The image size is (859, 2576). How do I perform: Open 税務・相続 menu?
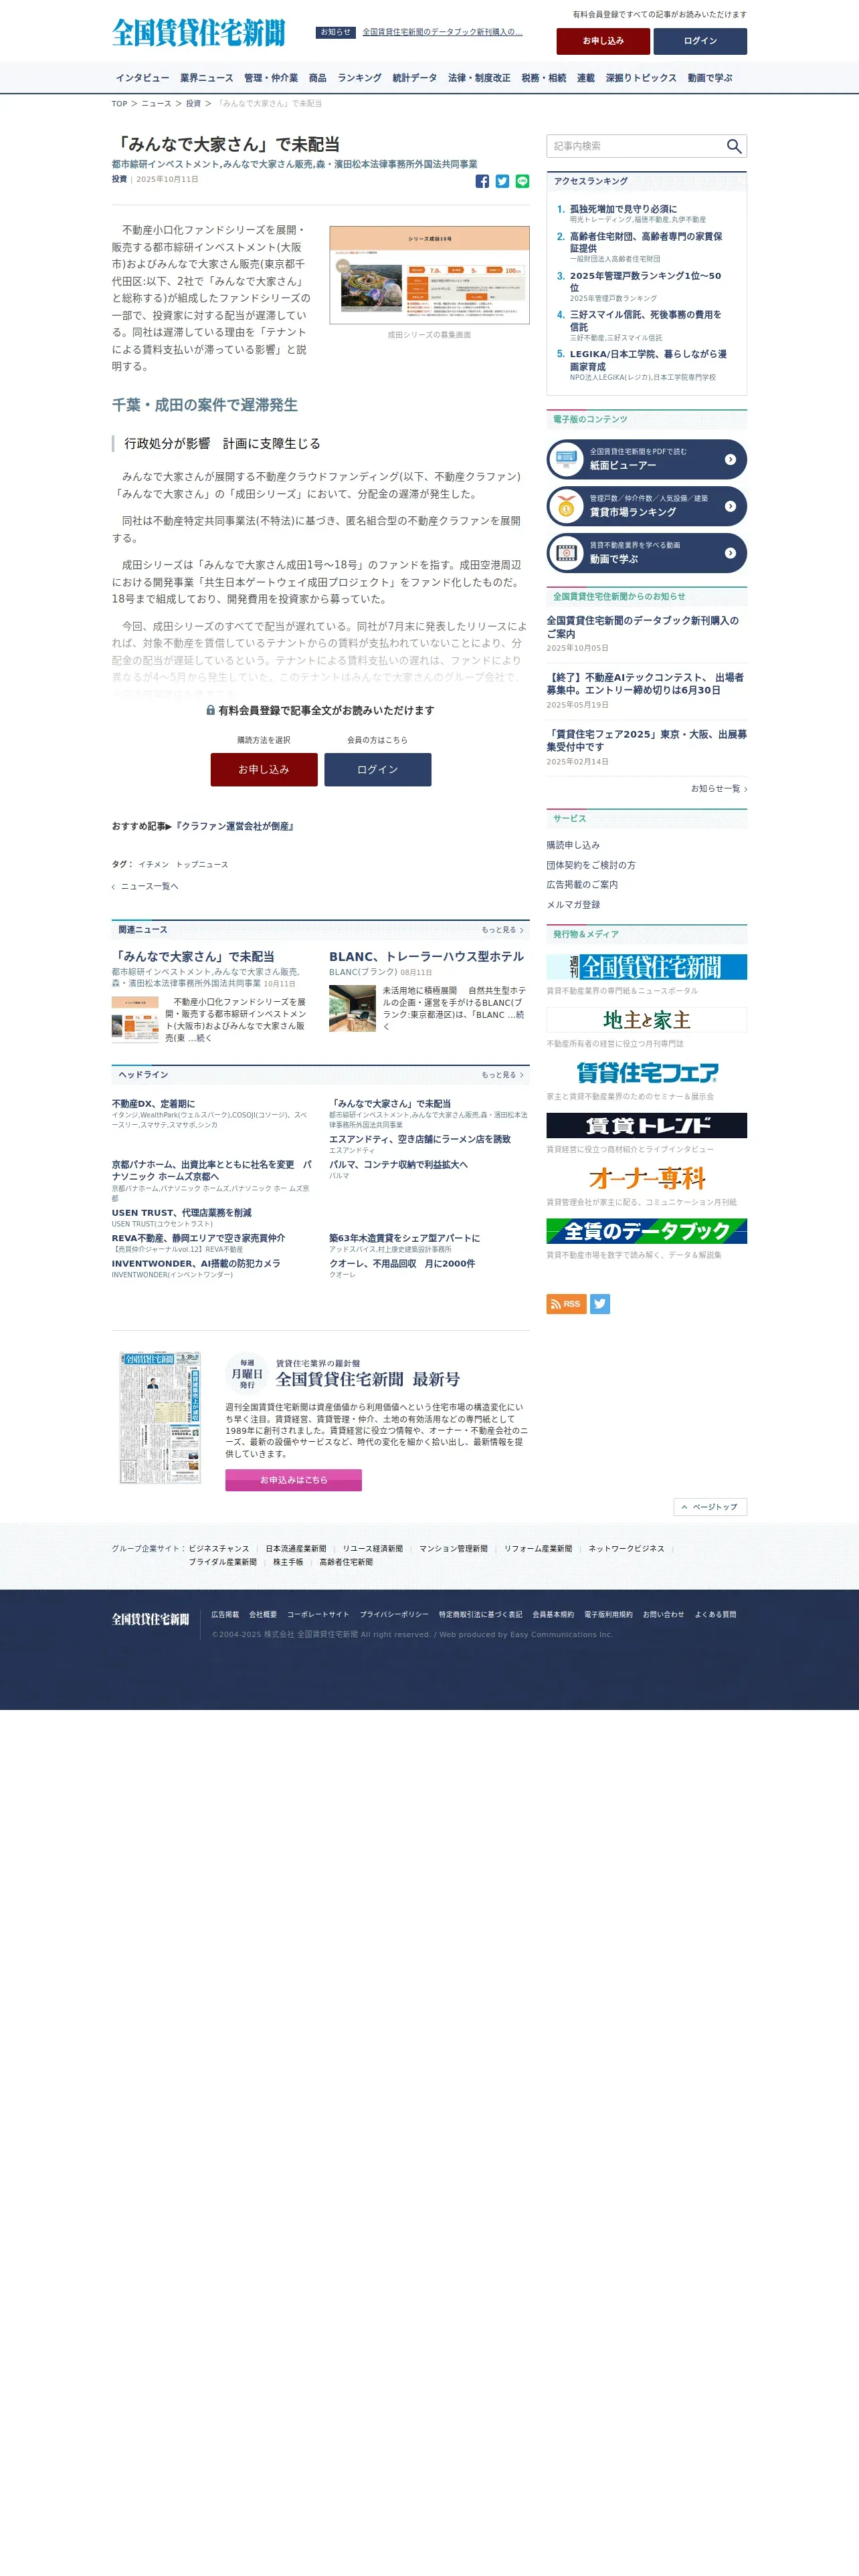543,78
